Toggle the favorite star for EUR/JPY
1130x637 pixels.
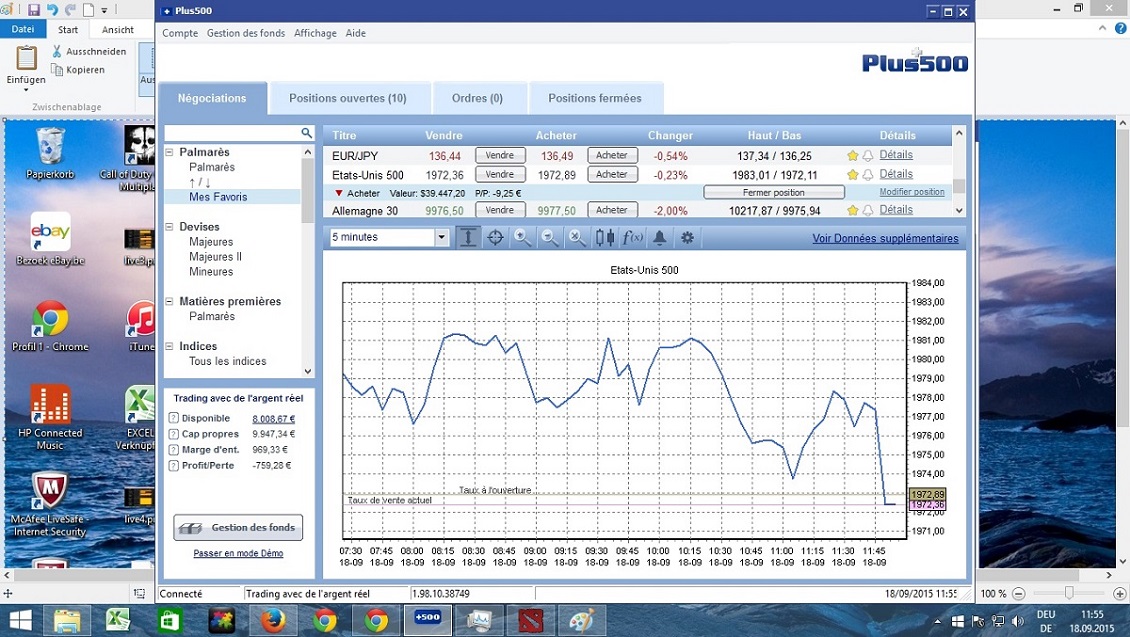coord(854,155)
